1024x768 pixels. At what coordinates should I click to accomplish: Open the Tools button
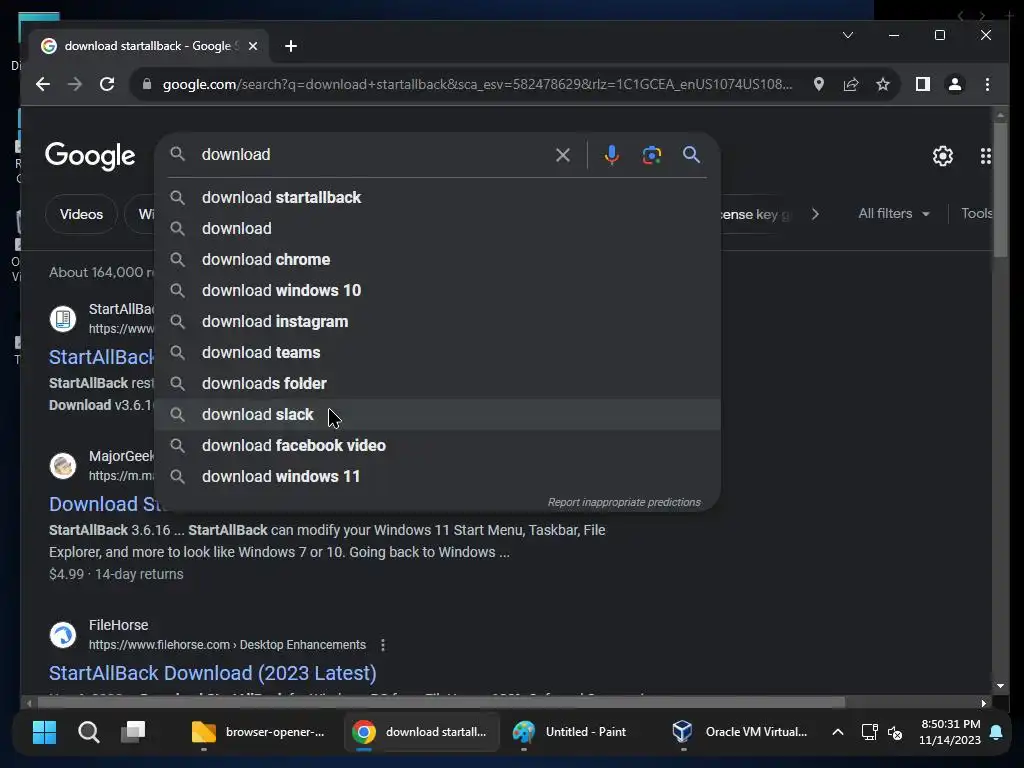point(976,214)
